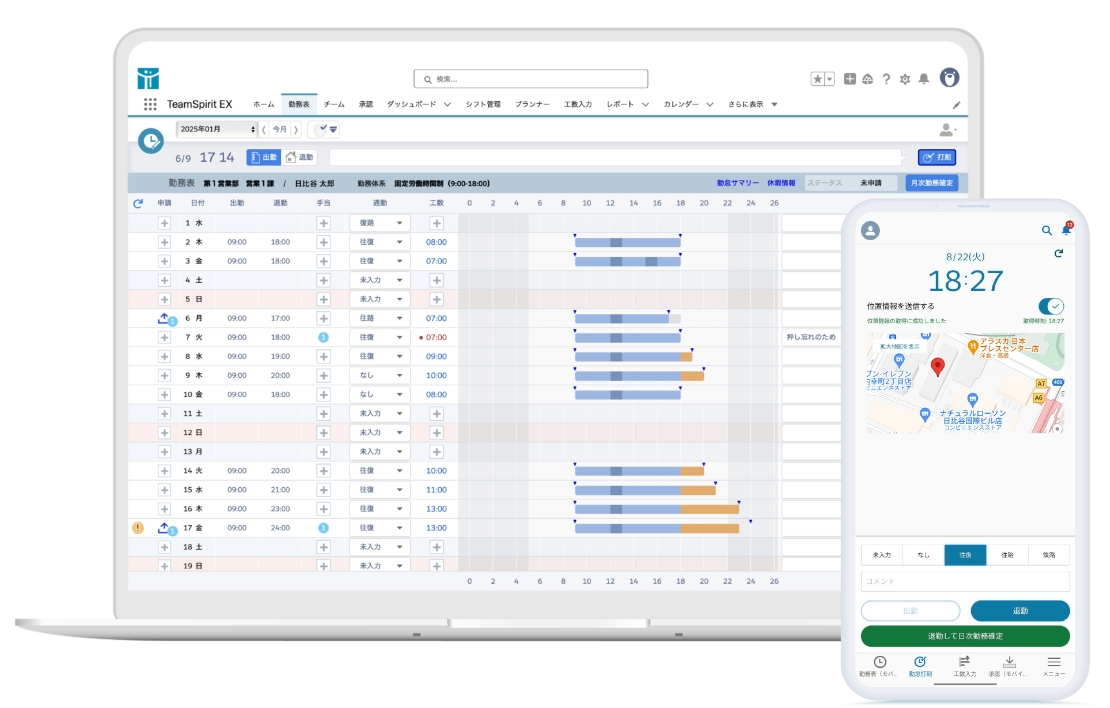Click the notification bell in the desktop header
The image size is (1110, 708).
pos(924,79)
